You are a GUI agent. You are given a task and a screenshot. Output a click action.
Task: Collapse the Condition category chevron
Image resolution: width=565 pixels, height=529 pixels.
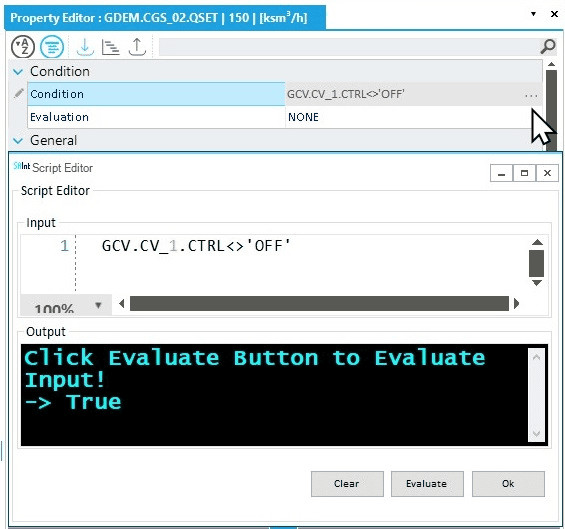18,72
